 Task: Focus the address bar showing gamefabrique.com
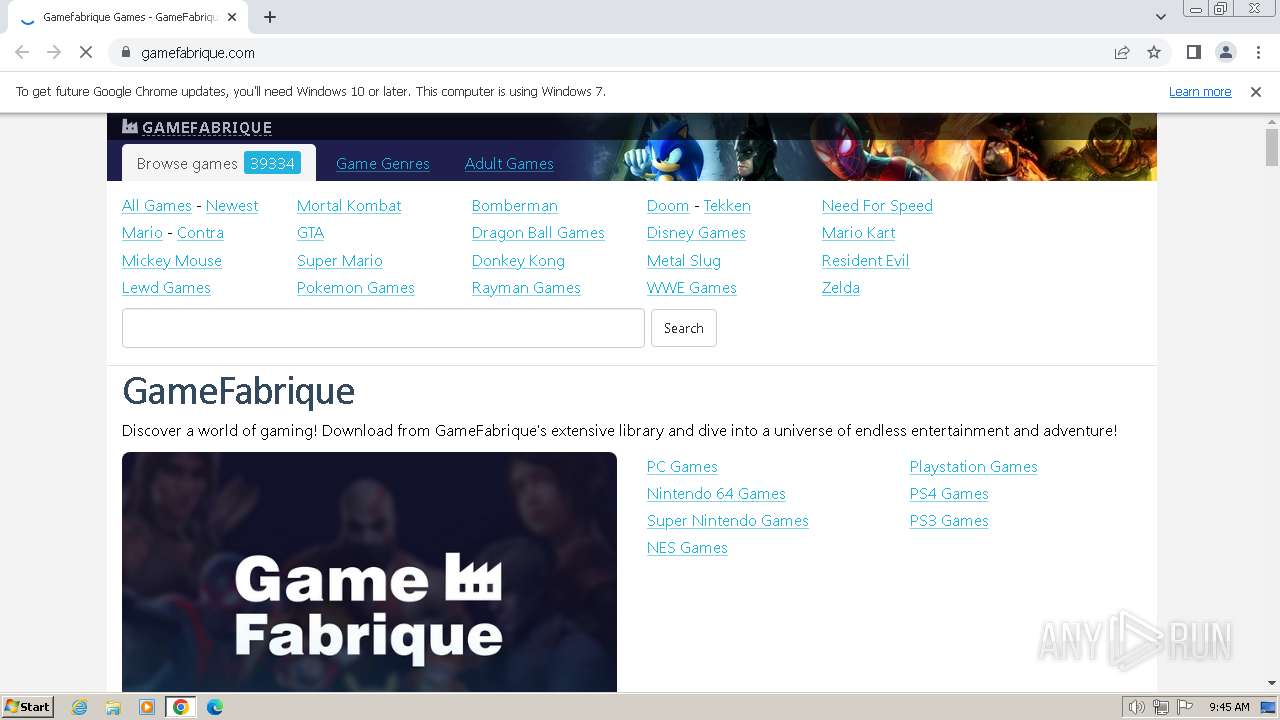tap(610, 52)
